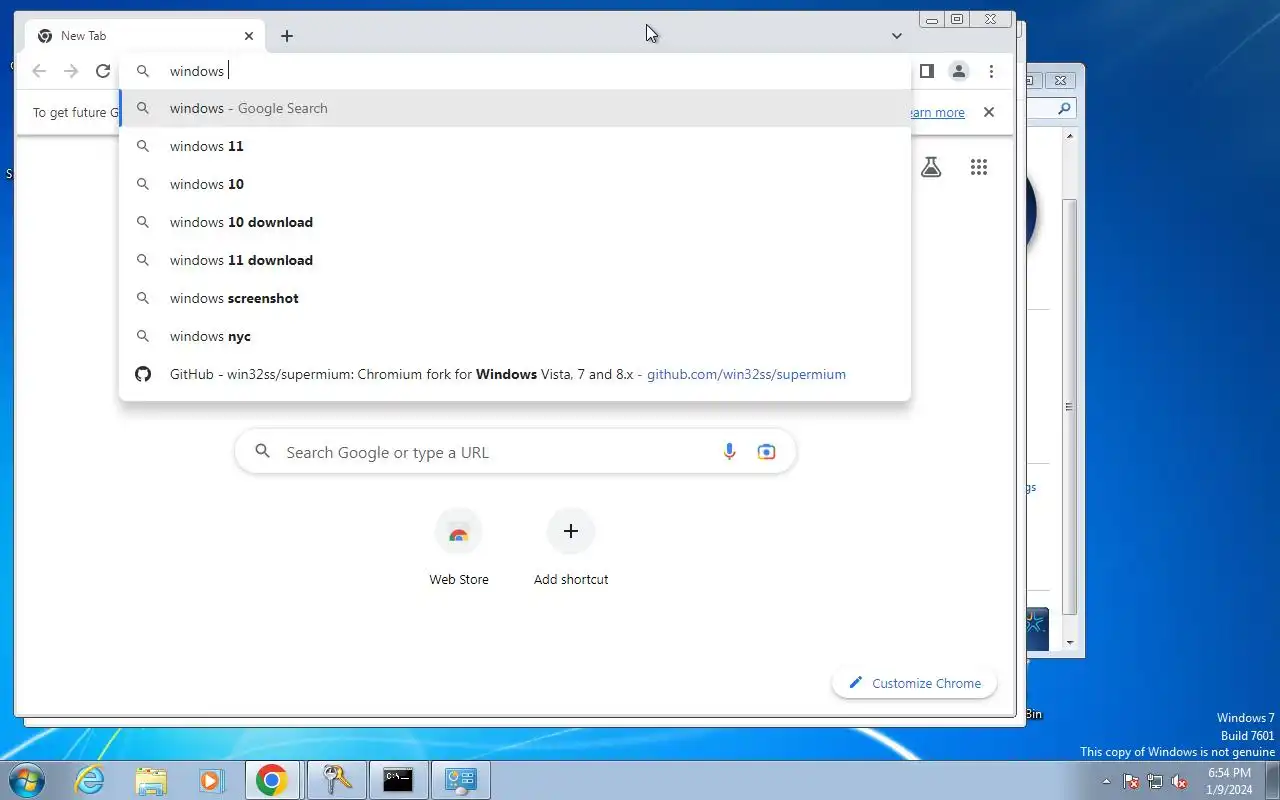The height and width of the screenshot is (800, 1280).
Task: Select the "windows 10 download" suggestion
Action: 515,222
